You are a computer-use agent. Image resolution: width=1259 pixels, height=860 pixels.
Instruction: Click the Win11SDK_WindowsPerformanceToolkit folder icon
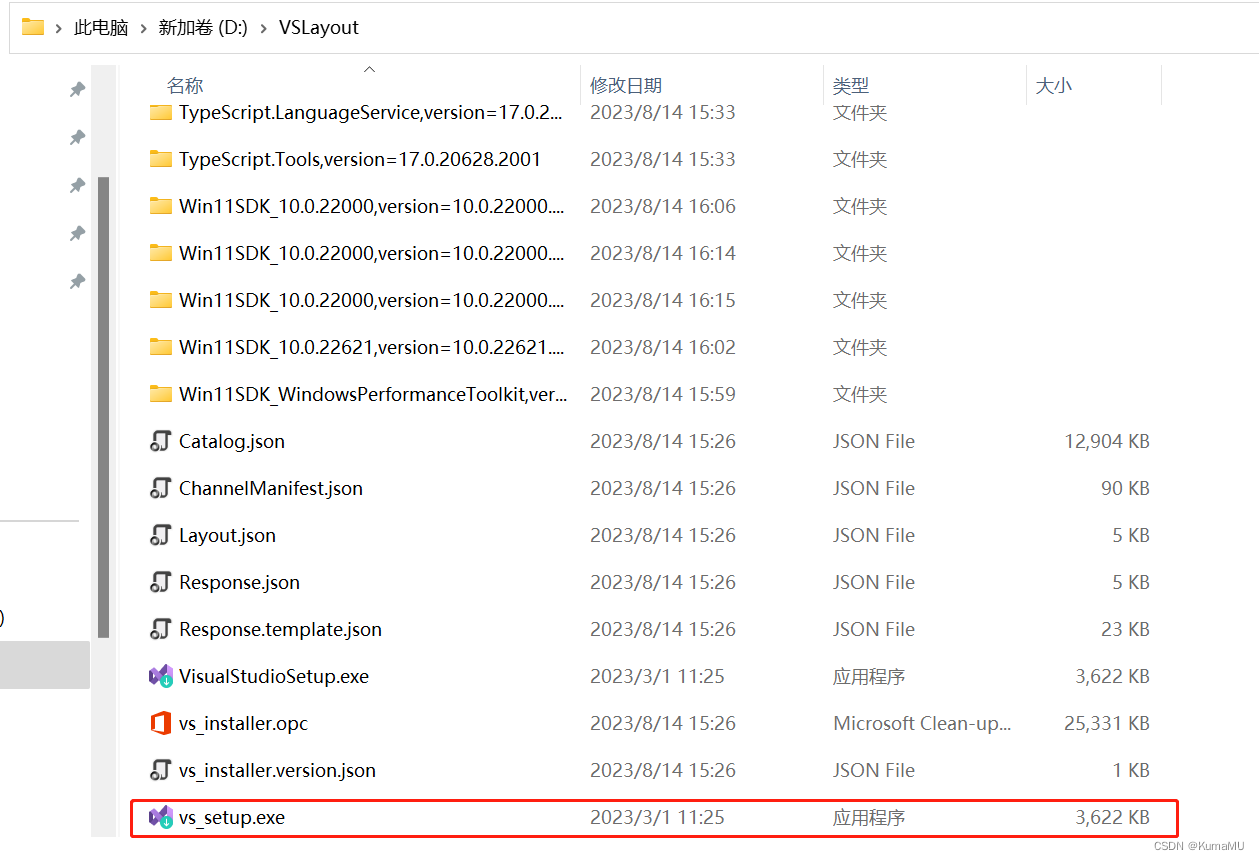click(160, 394)
